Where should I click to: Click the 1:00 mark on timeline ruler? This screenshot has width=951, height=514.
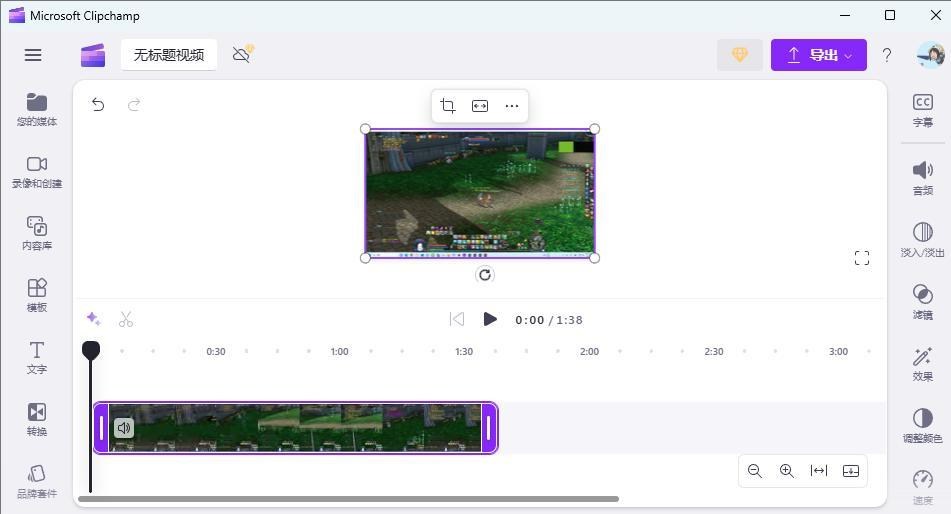point(340,351)
